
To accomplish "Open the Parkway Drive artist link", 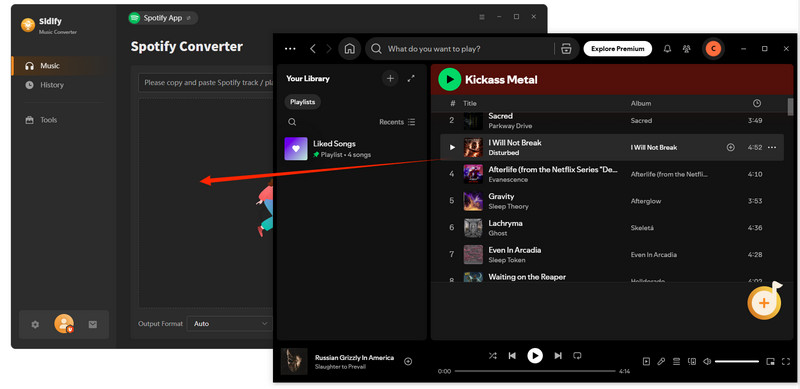I will [510, 126].
